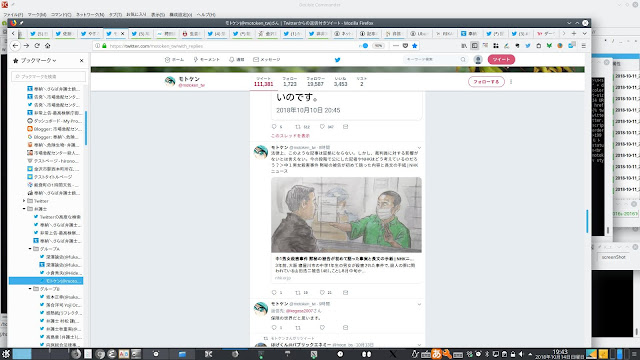Click the bookmark search field
The width and height of the screenshot is (640, 360).
(49, 76)
